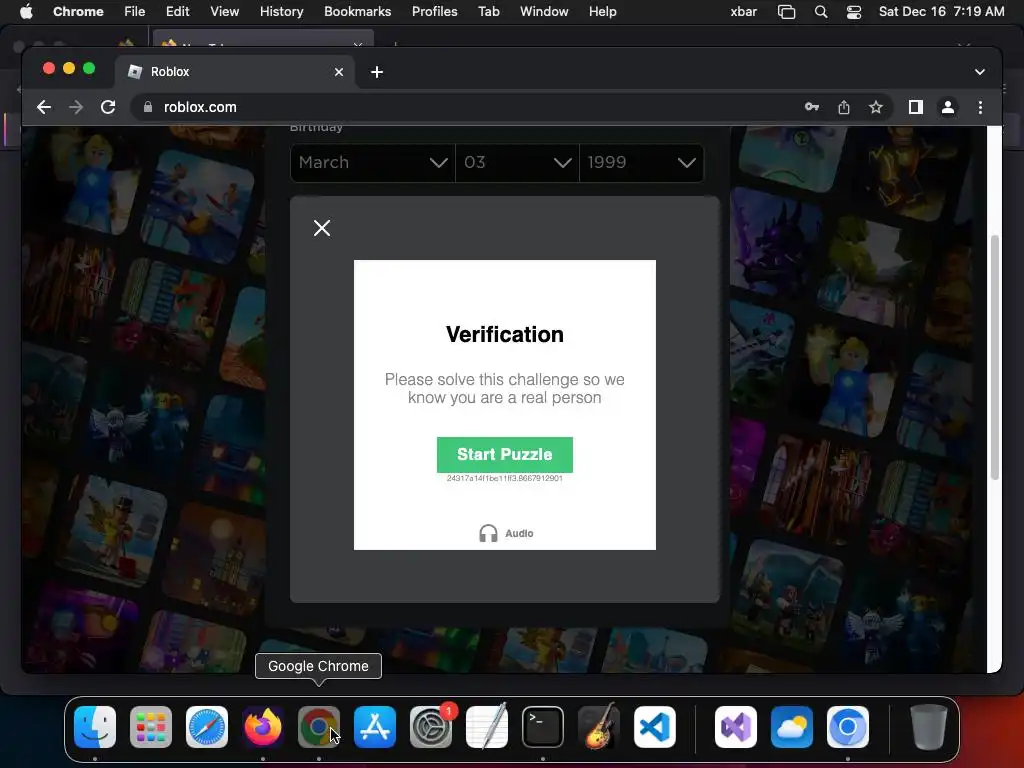Open the Edit menu
Screen dimensions: 1024x768
point(178,11)
